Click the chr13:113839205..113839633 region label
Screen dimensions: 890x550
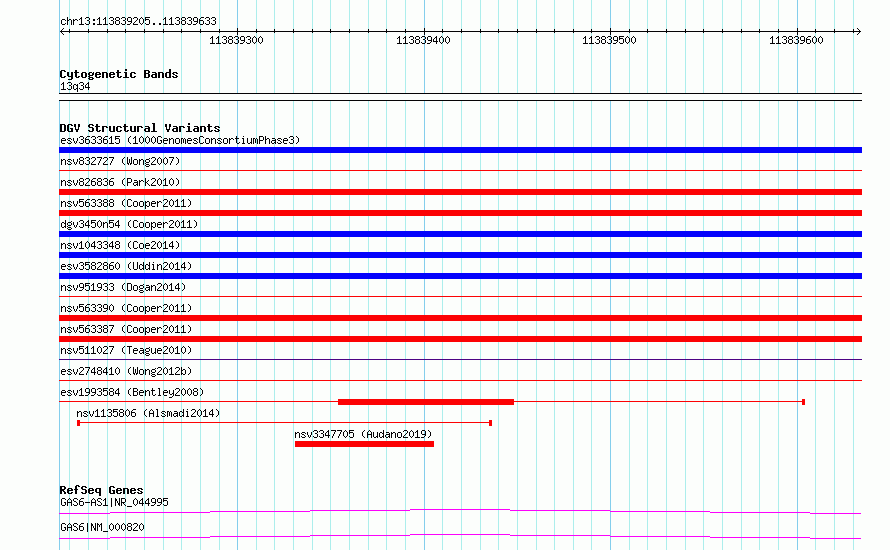138,21
